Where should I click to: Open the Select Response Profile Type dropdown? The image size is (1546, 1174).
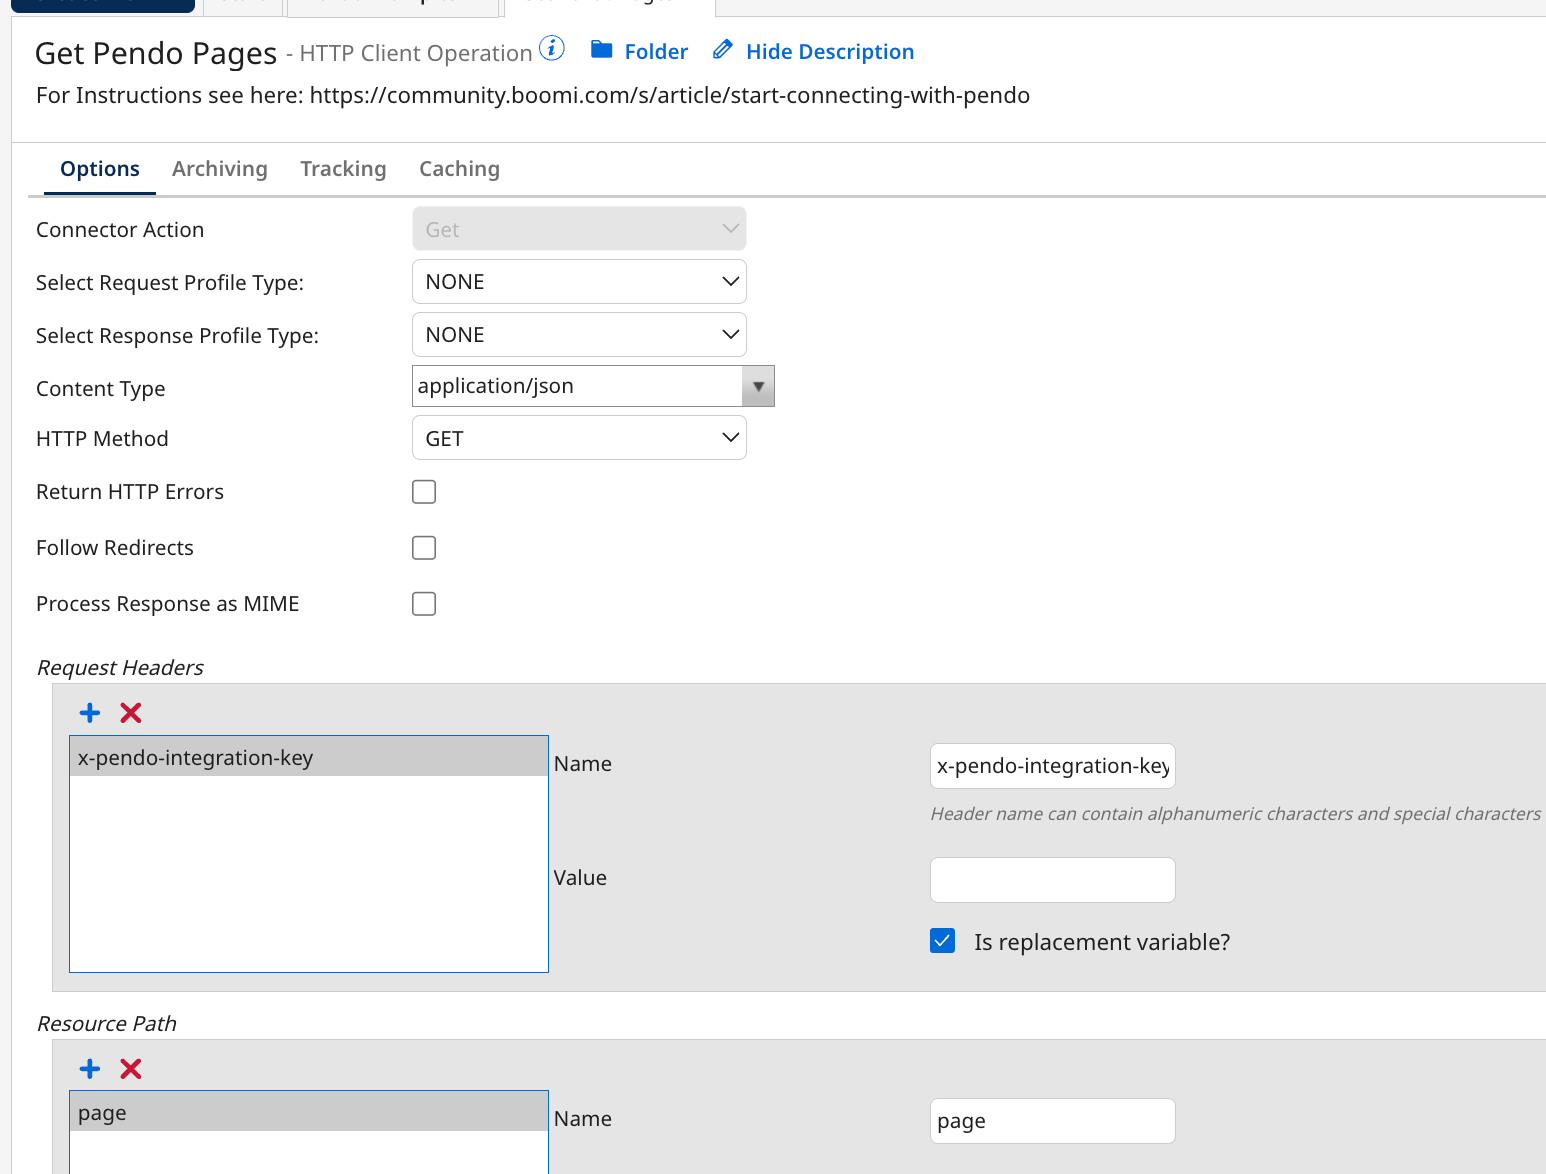point(579,335)
